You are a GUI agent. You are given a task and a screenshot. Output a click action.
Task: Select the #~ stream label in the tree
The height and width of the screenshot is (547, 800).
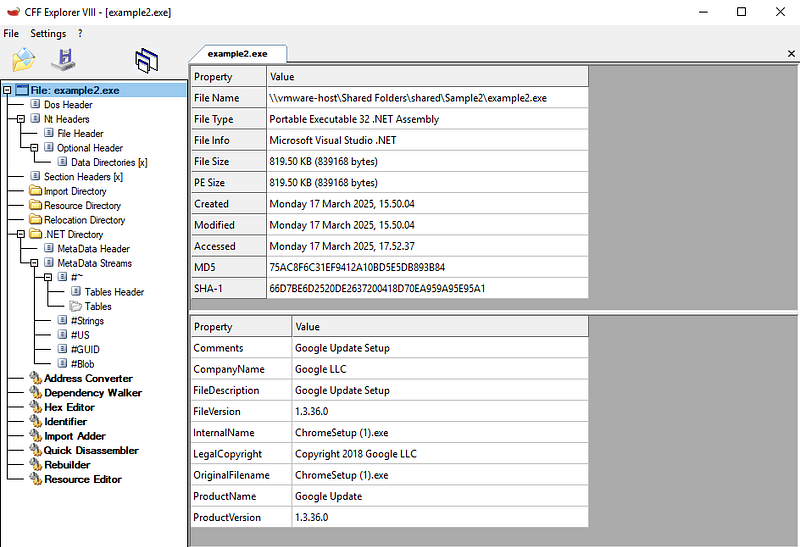(77, 278)
